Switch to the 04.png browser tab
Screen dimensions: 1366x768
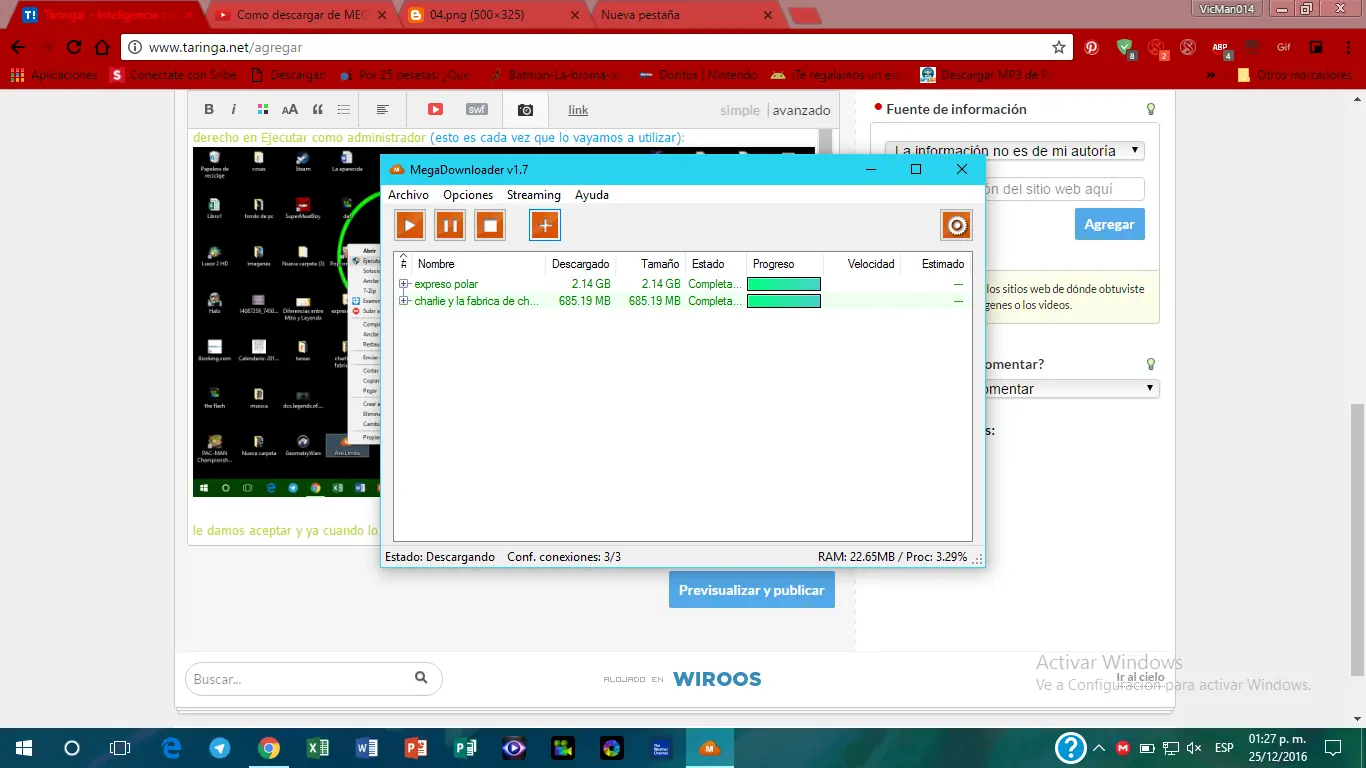490,15
